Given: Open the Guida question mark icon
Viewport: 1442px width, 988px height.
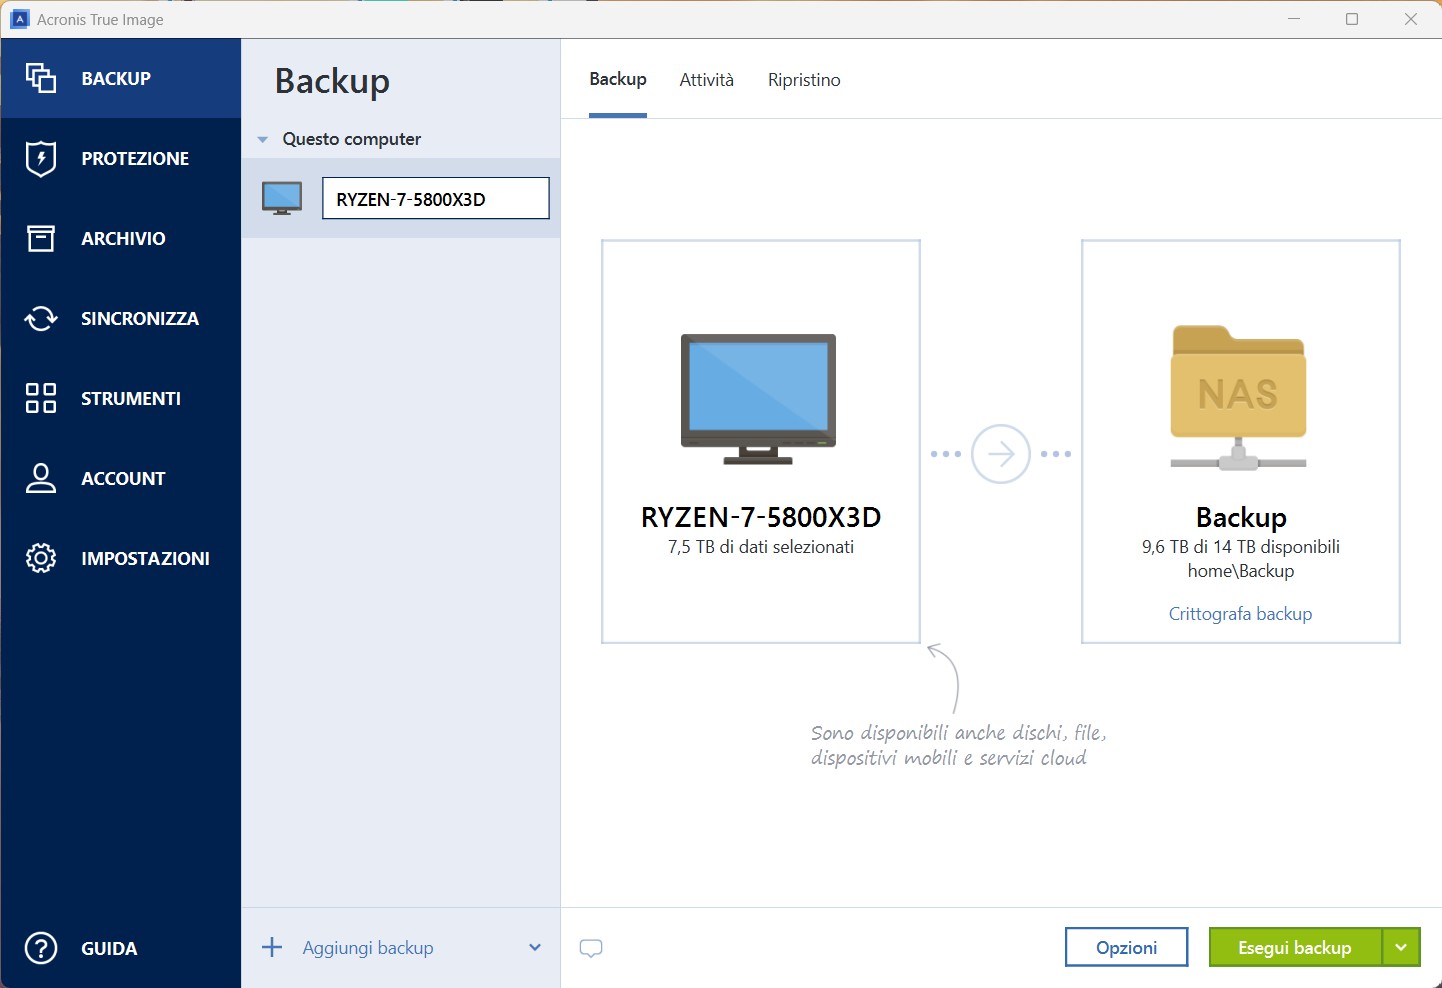Looking at the screenshot, I should (x=41, y=948).
